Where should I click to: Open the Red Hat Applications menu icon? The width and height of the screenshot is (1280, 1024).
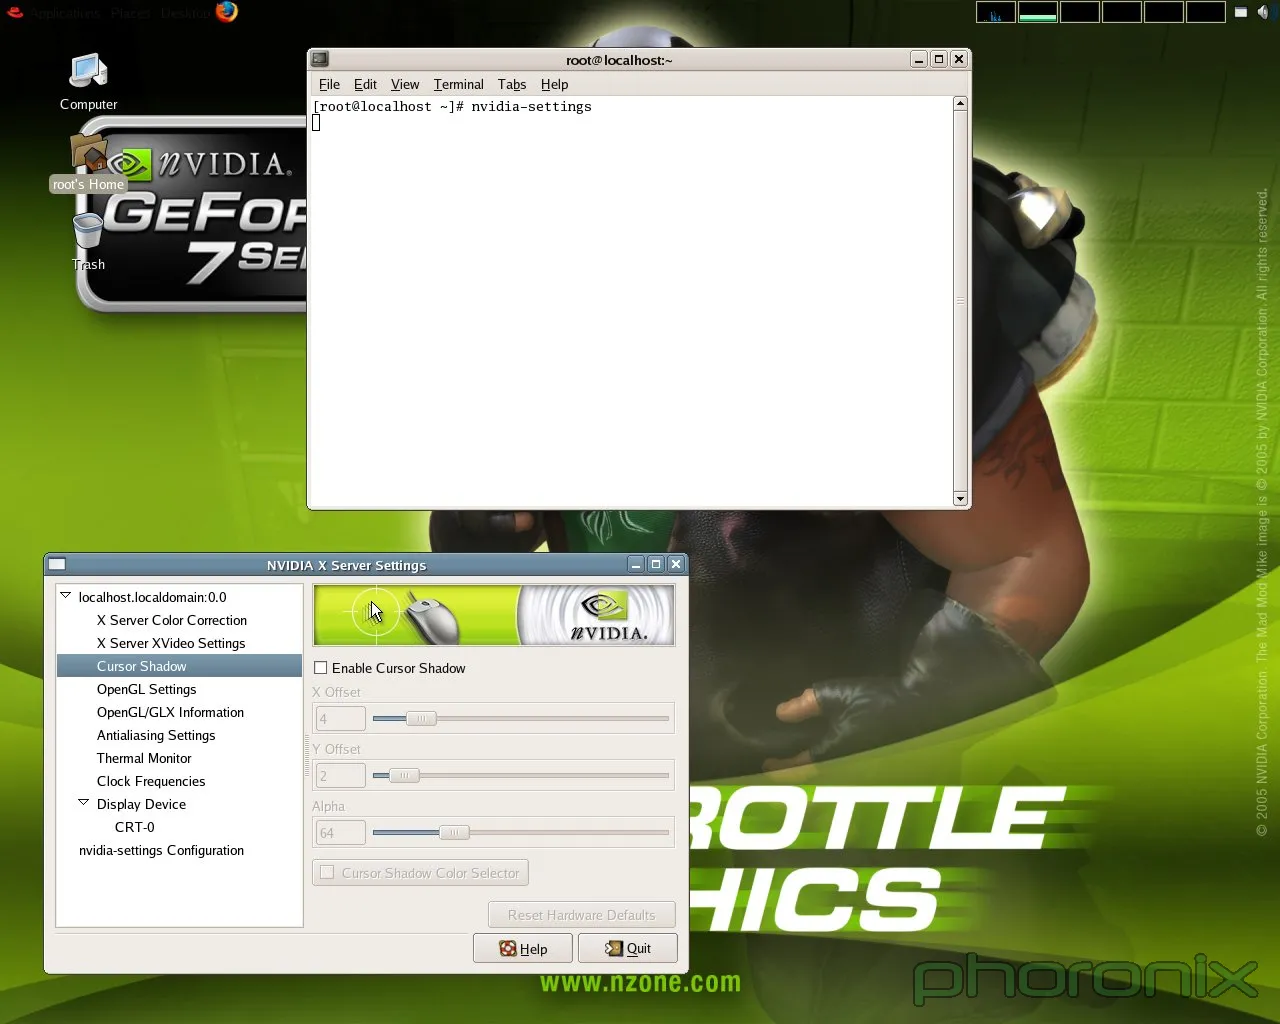[15, 12]
